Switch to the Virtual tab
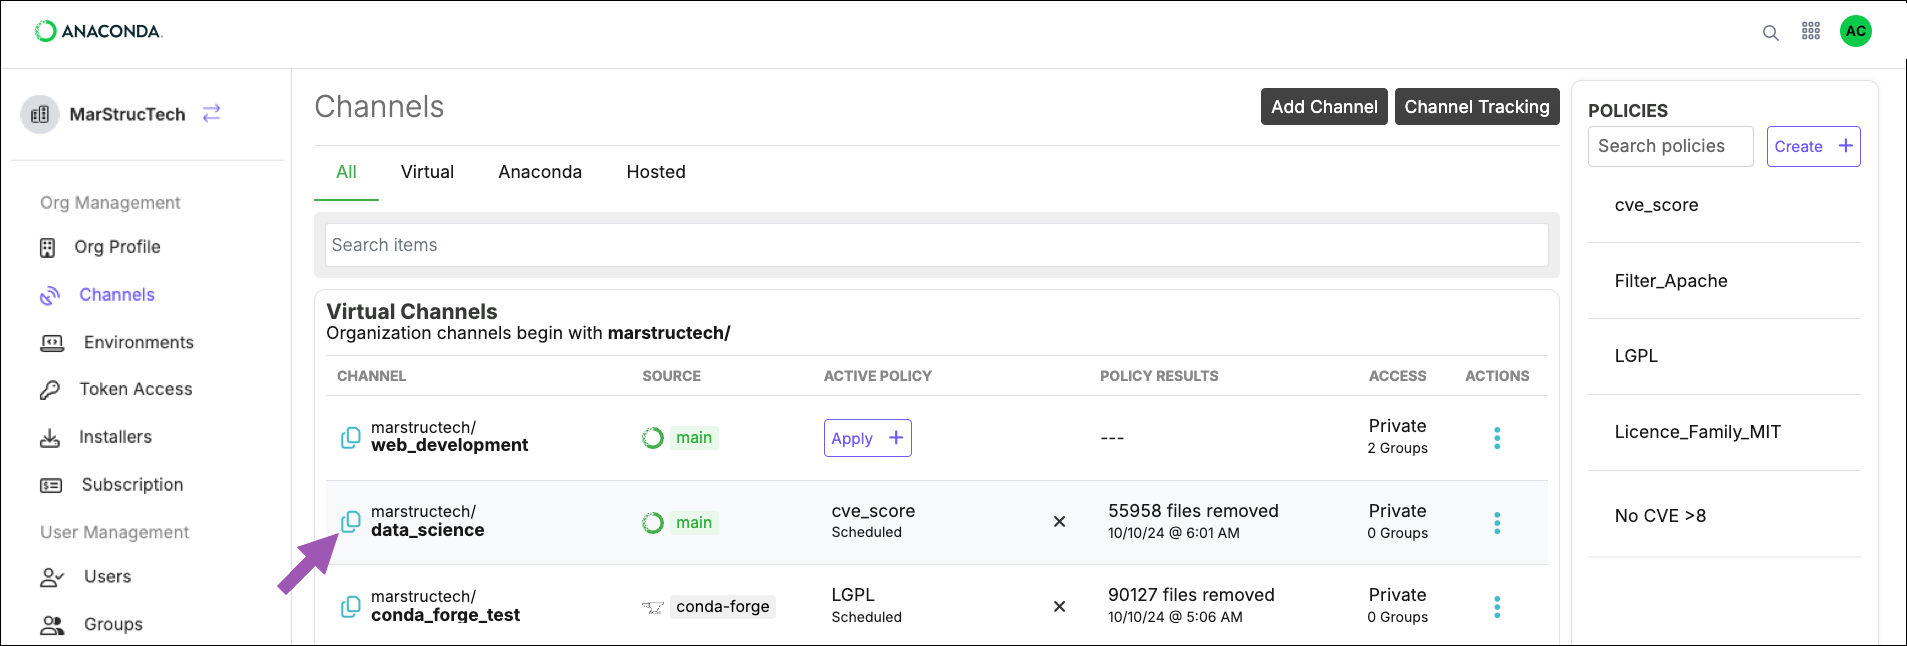 click(427, 172)
